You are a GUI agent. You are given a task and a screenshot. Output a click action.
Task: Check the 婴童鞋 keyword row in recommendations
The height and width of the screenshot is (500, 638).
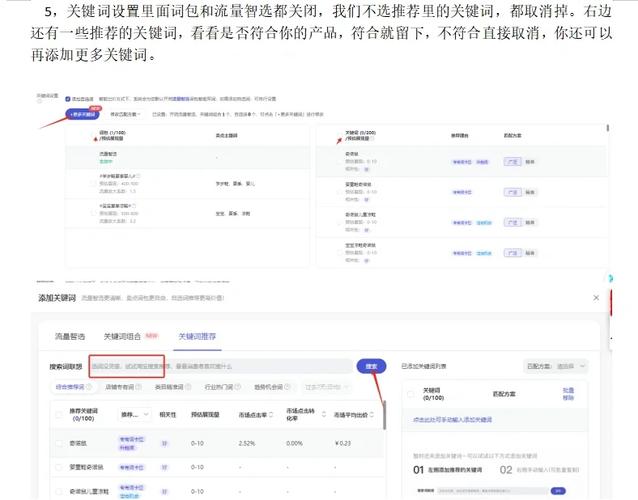(x=59, y=467)
